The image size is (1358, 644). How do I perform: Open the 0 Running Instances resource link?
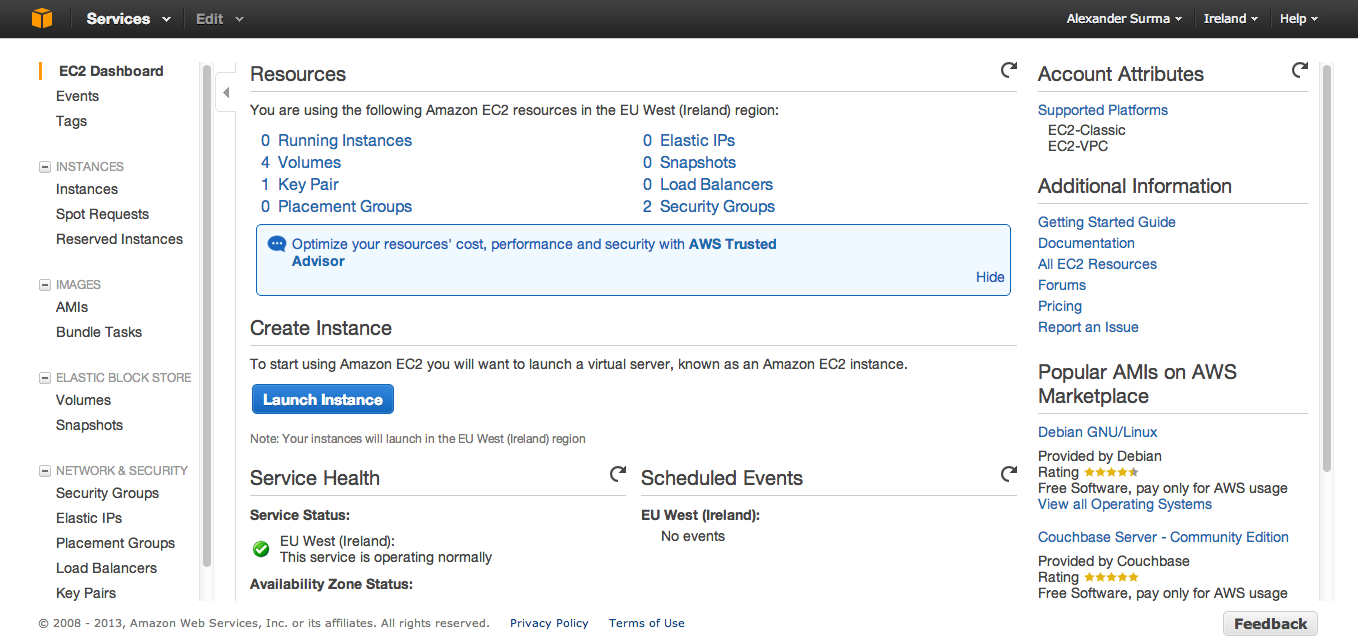pyautogui.click(x=336, y=141)
